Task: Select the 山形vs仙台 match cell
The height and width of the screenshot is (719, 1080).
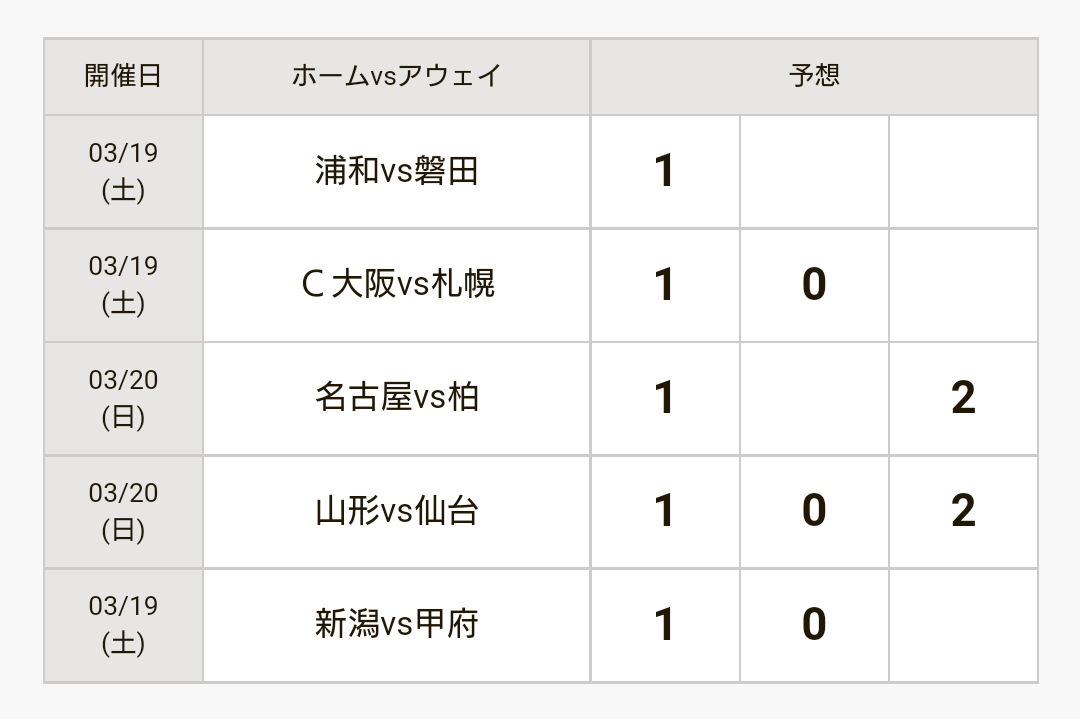Action: [397, 512]
